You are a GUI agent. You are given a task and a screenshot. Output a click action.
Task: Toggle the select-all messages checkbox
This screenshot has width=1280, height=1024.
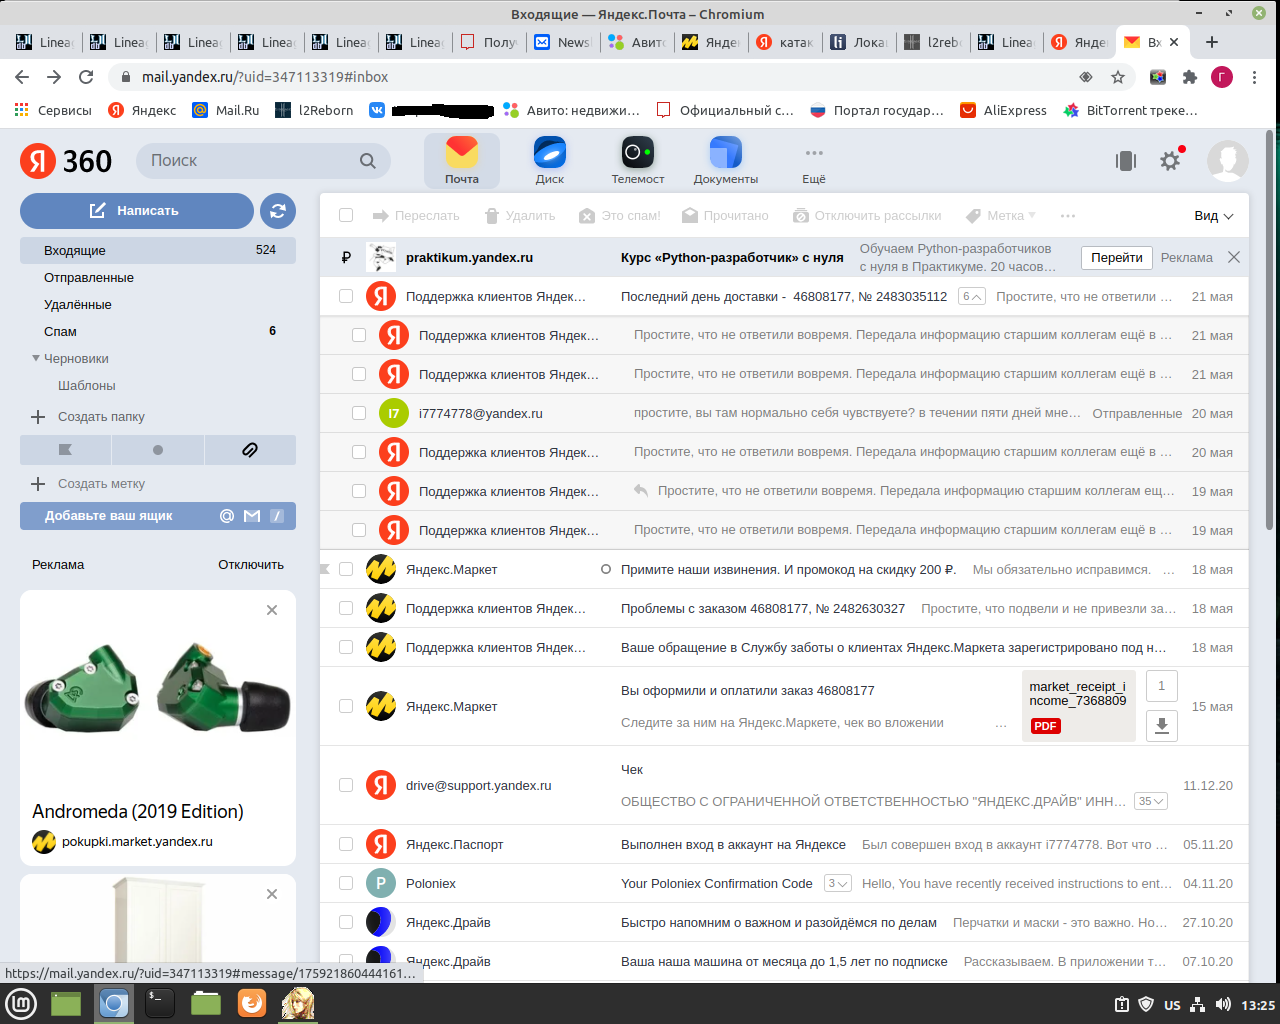point(346,215)
